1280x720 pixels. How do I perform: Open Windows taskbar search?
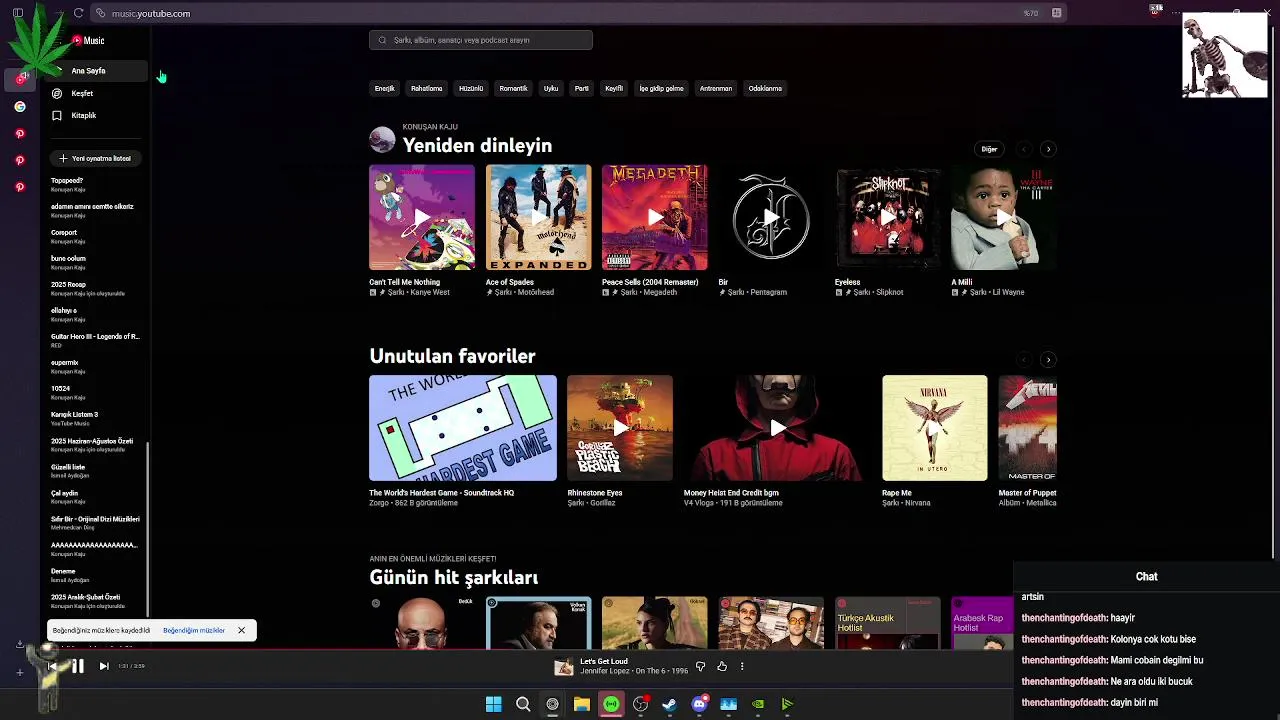[523, 704]
